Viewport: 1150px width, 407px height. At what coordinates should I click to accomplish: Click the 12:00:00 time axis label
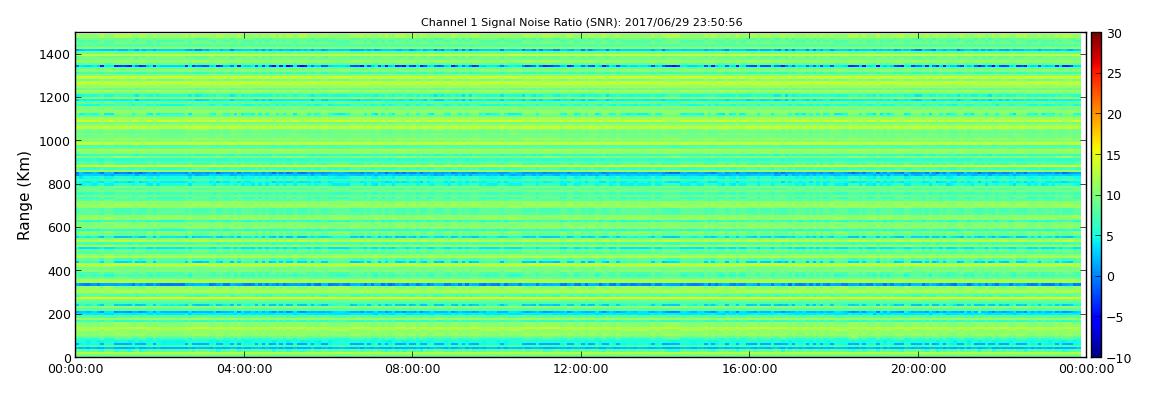[x=580, y=369]
